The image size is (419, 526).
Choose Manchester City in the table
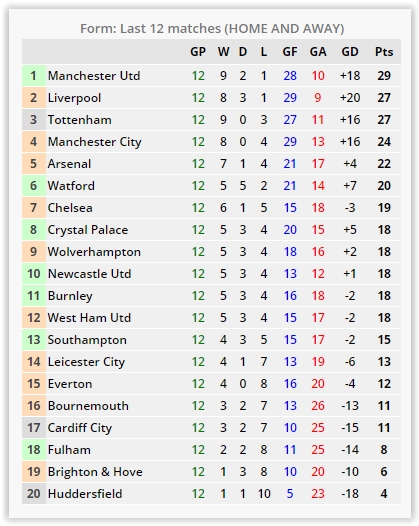tap(95, 142)
